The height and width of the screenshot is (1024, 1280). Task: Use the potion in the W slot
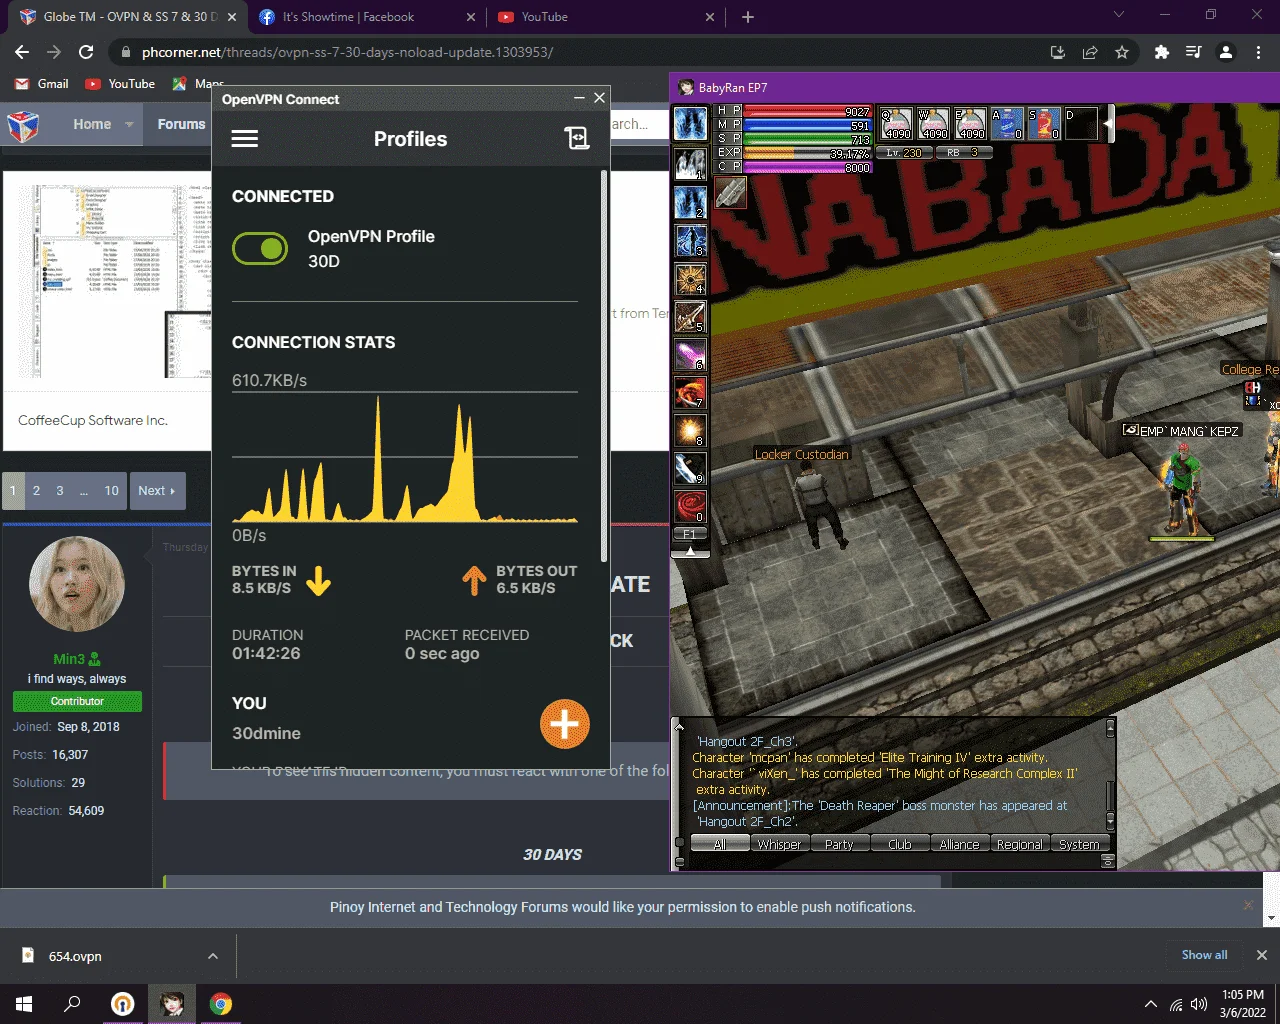[x=933, y=124]
